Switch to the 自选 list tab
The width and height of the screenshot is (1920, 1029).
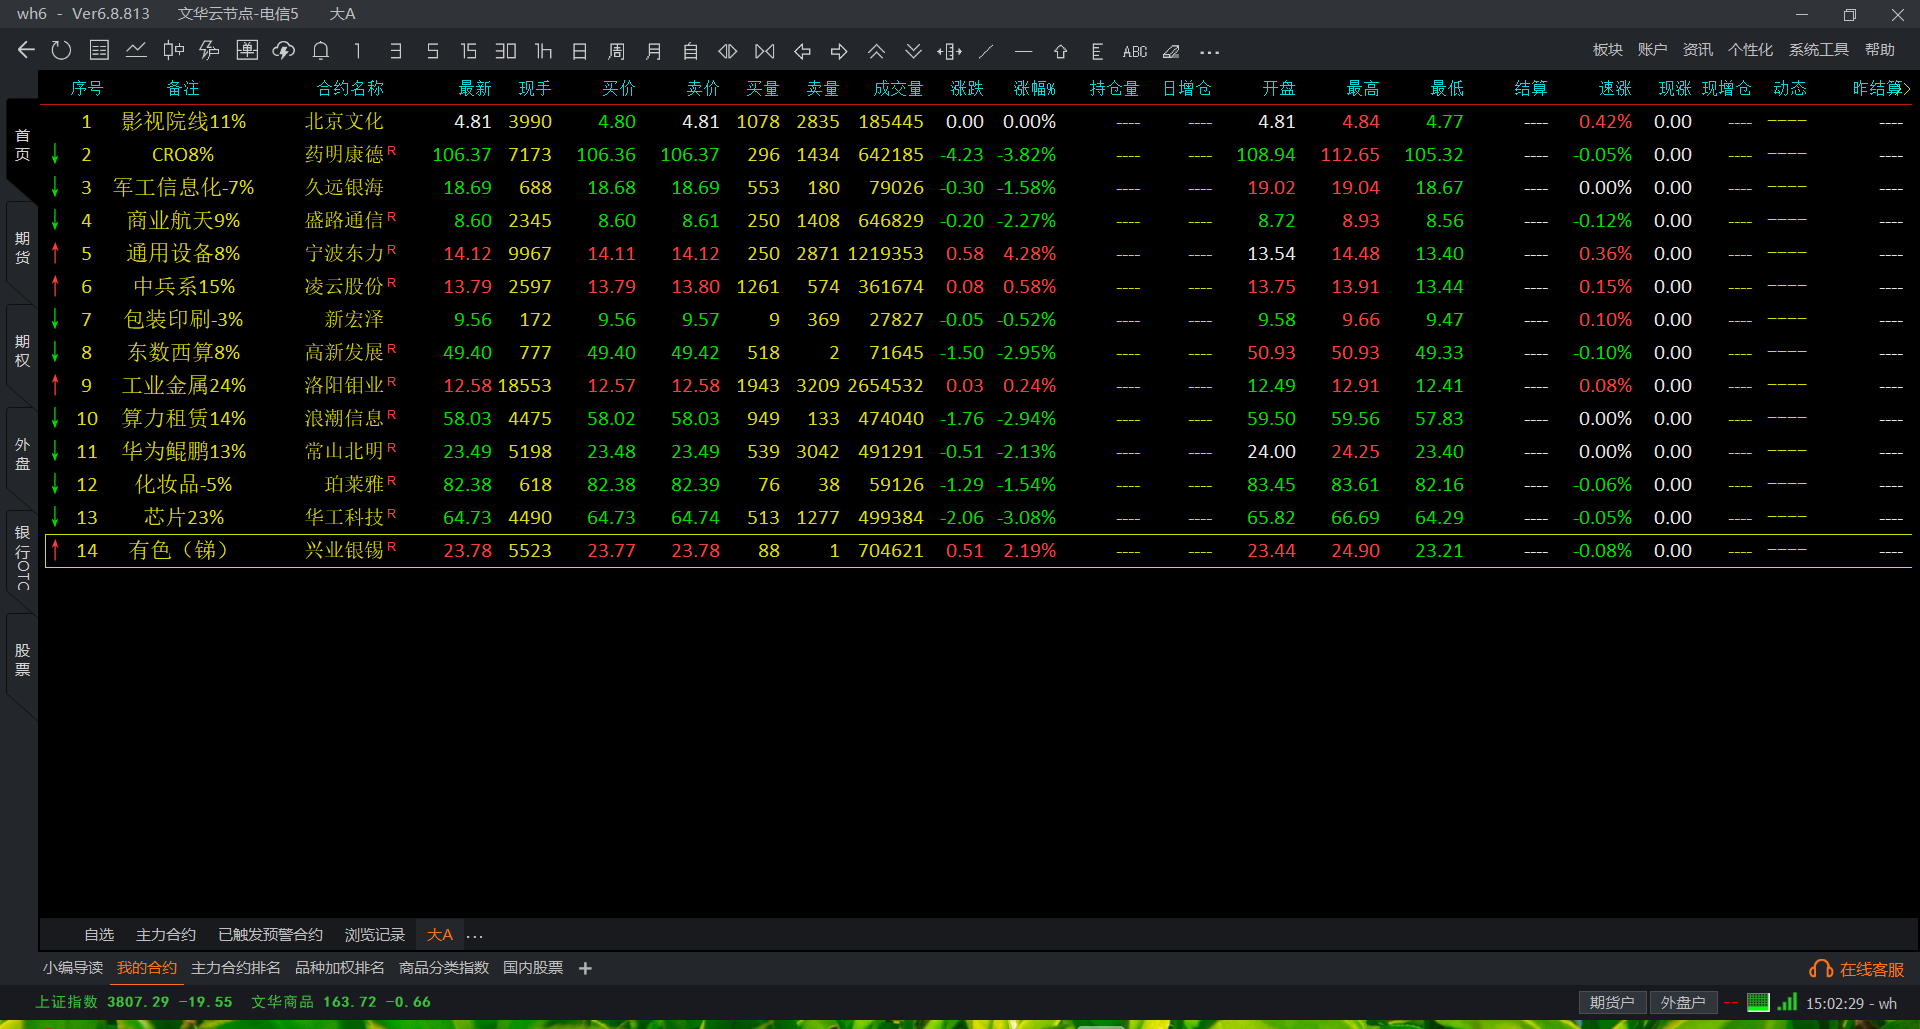[99, 934]
